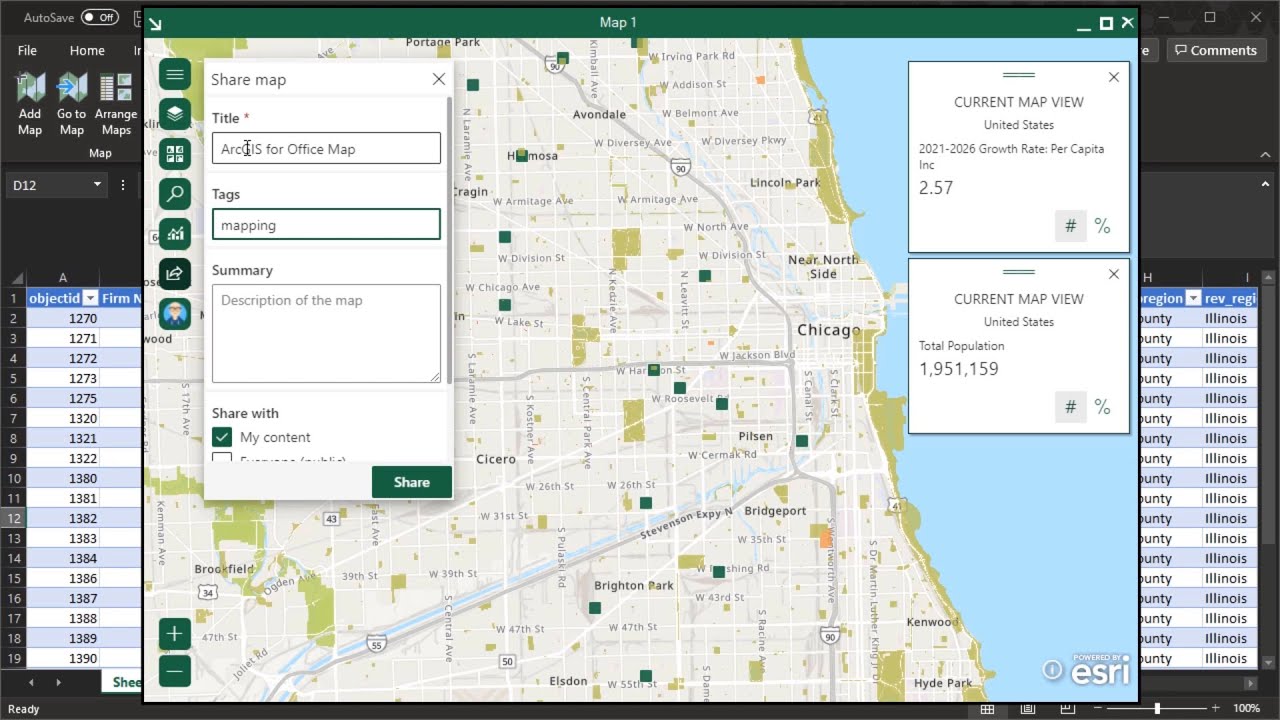Image resolution: width=1280 pixels, height=720 pixels.
Task: Select column A header
Action: point(62,277)
